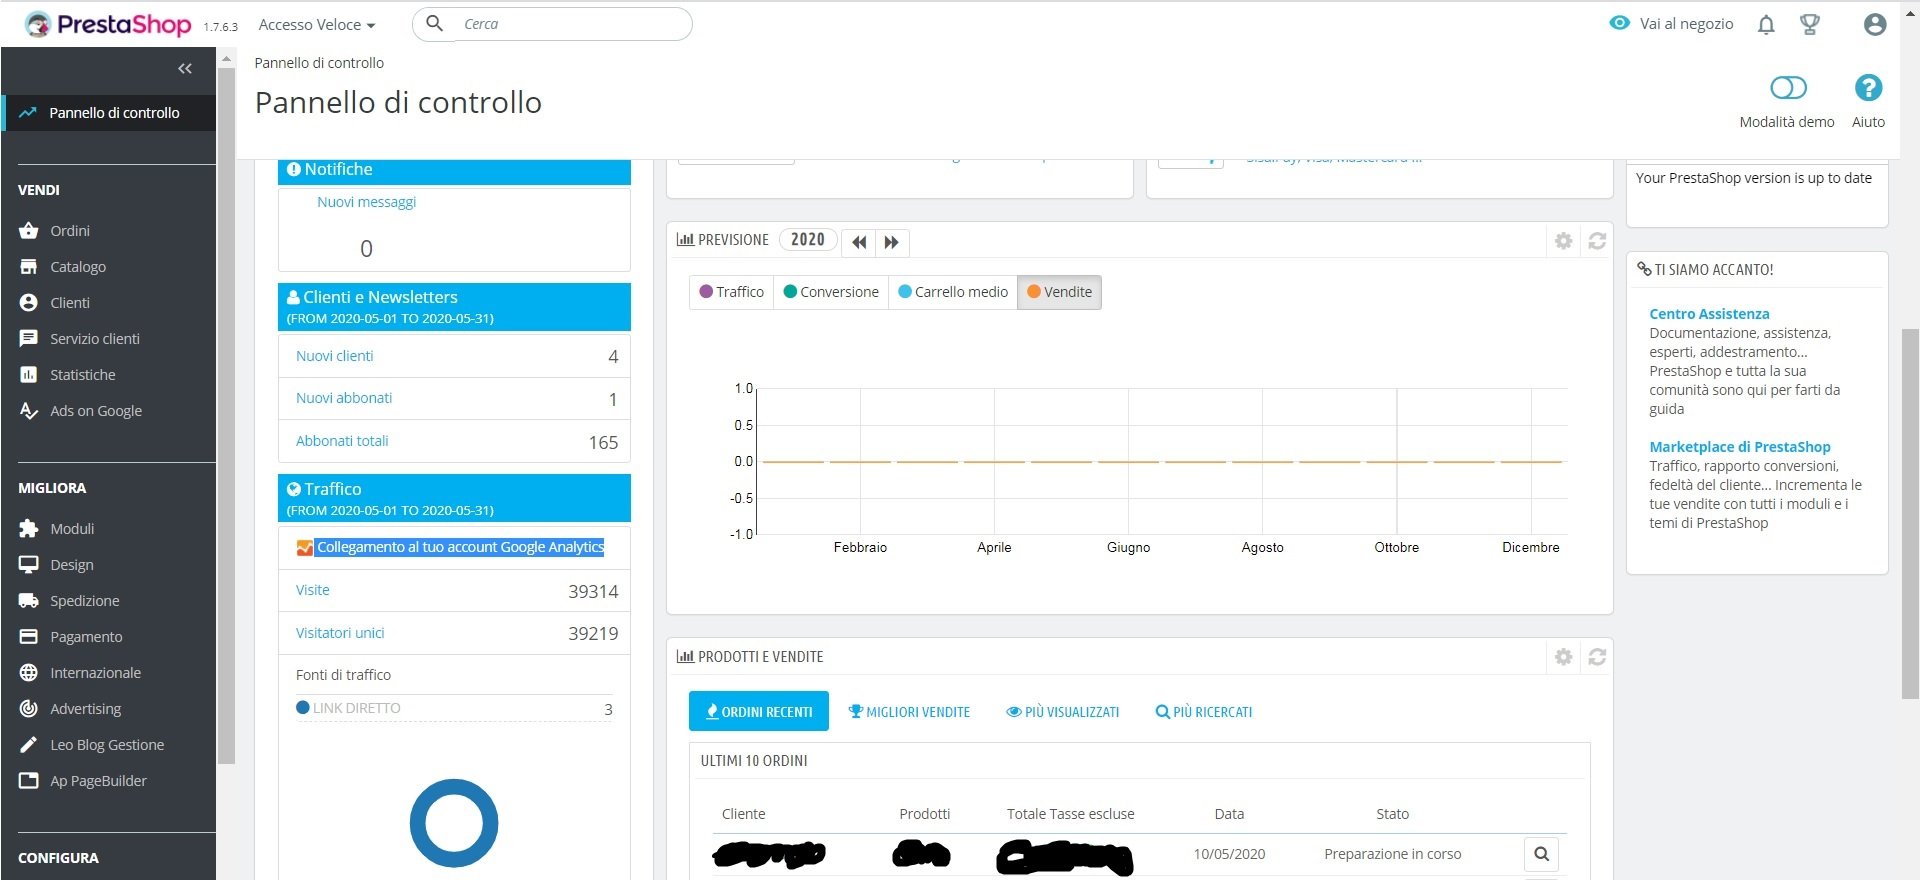
Task: Switch to Migliori Vendite tab
Action: point(909,712)
